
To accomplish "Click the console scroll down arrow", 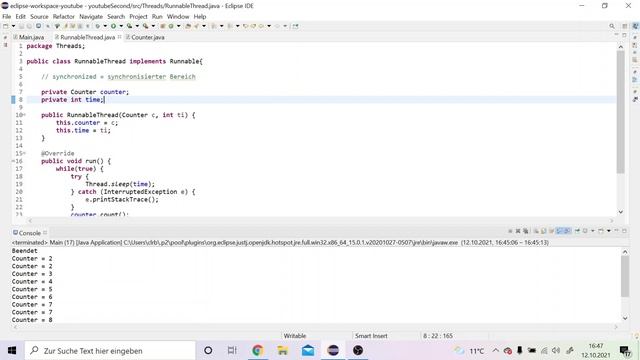I will click(625, 318).
